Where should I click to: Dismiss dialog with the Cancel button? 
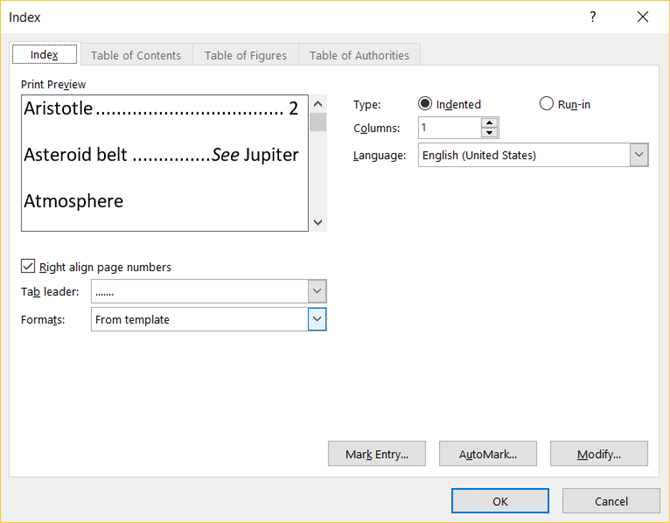611,501
